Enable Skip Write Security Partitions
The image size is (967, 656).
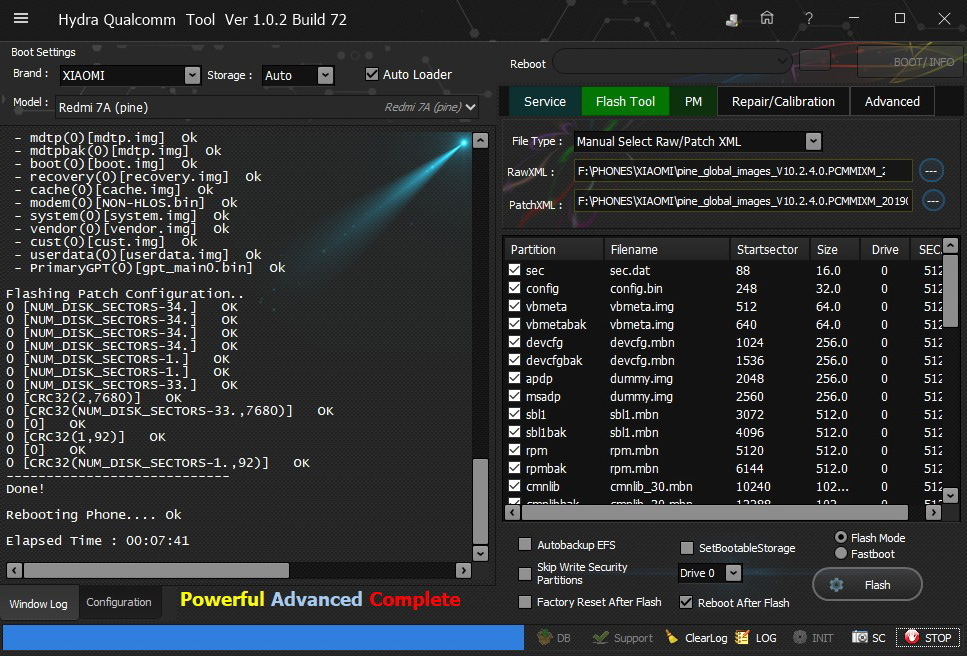525,573
